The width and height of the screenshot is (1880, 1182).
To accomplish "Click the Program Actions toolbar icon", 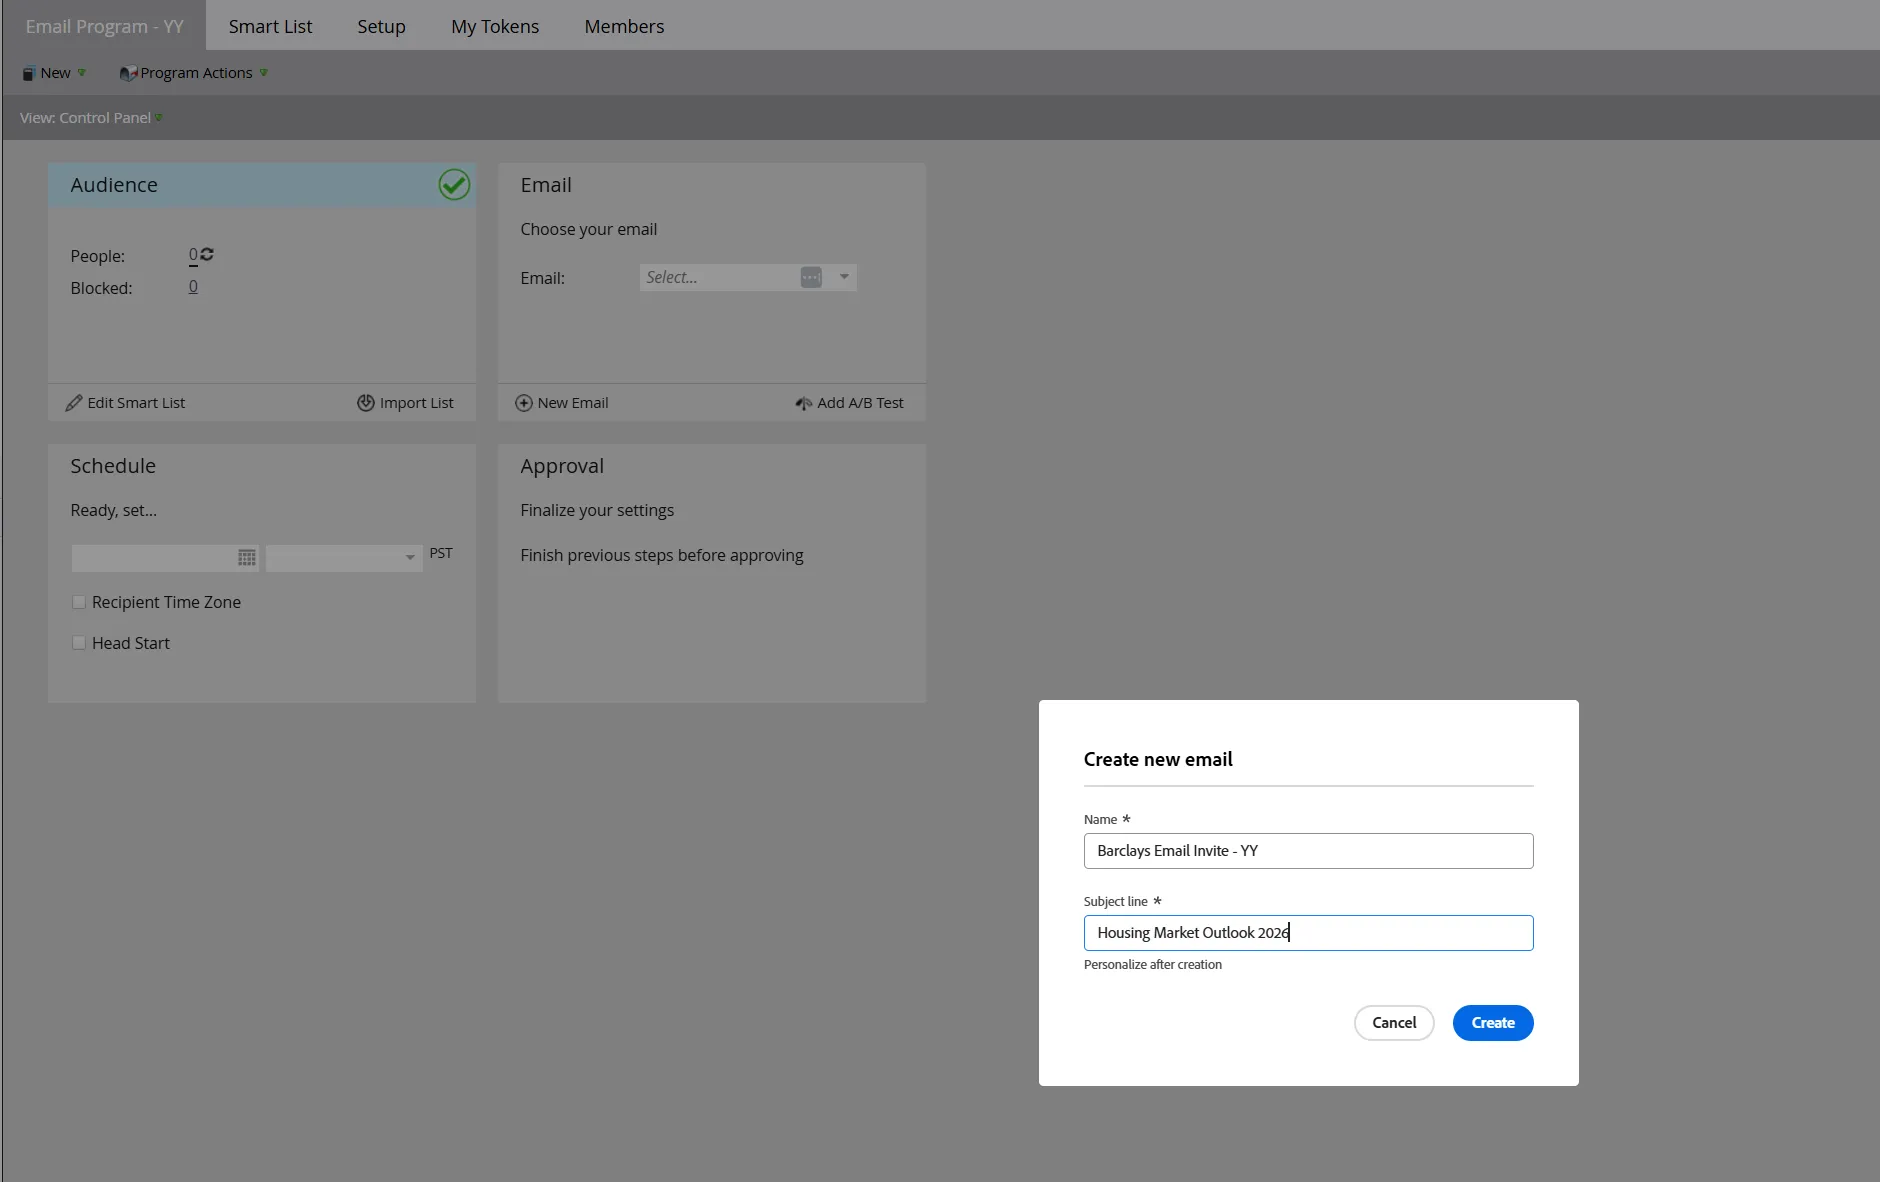I will click(128, 73).
